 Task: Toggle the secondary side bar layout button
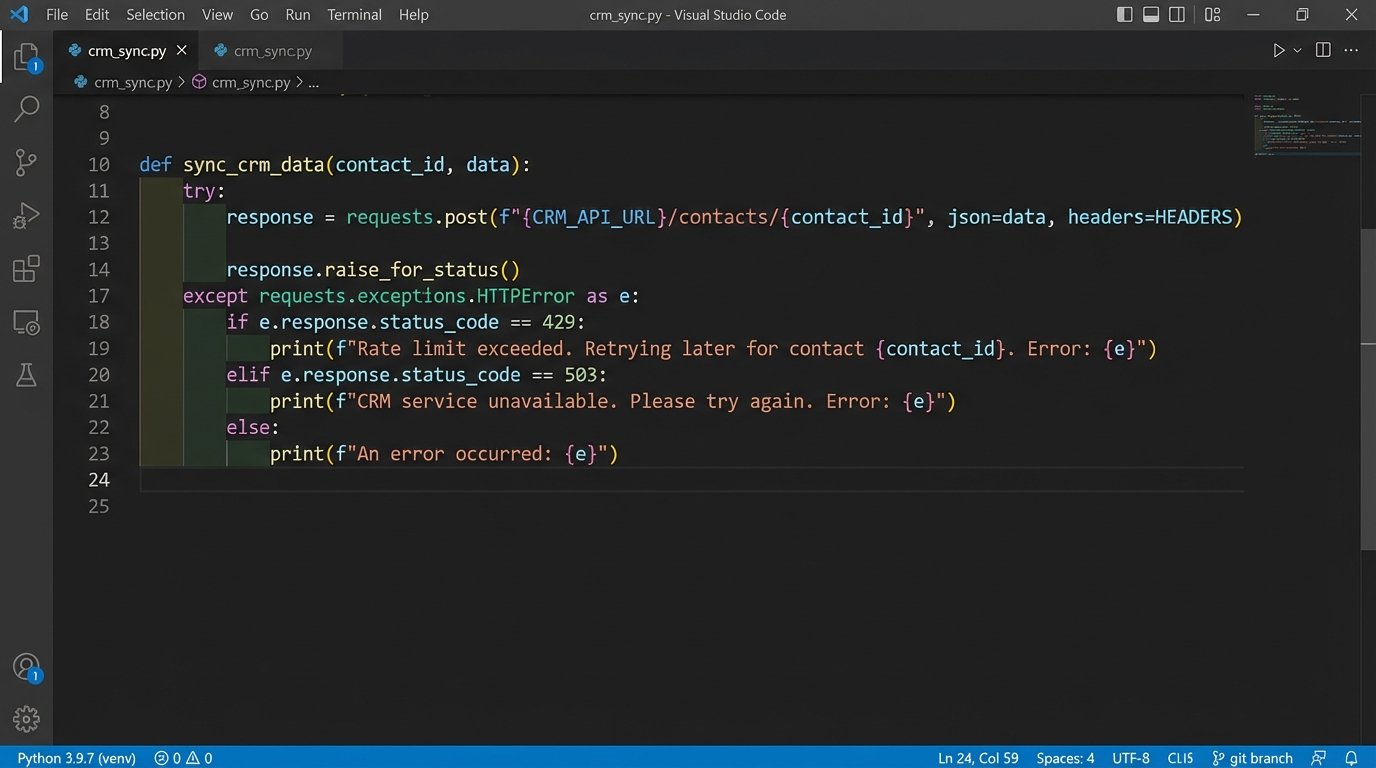coord(1177,15)
